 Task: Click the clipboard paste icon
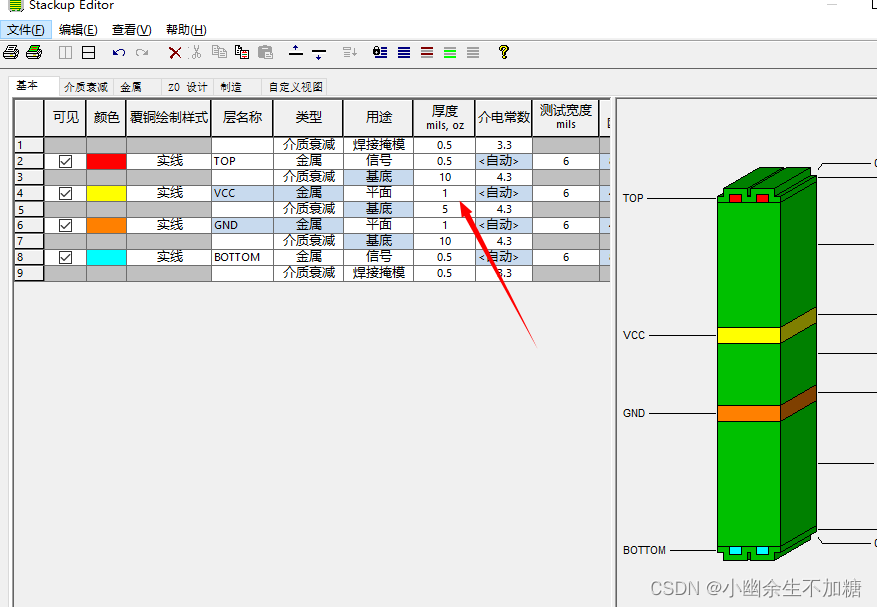(265, 52)
